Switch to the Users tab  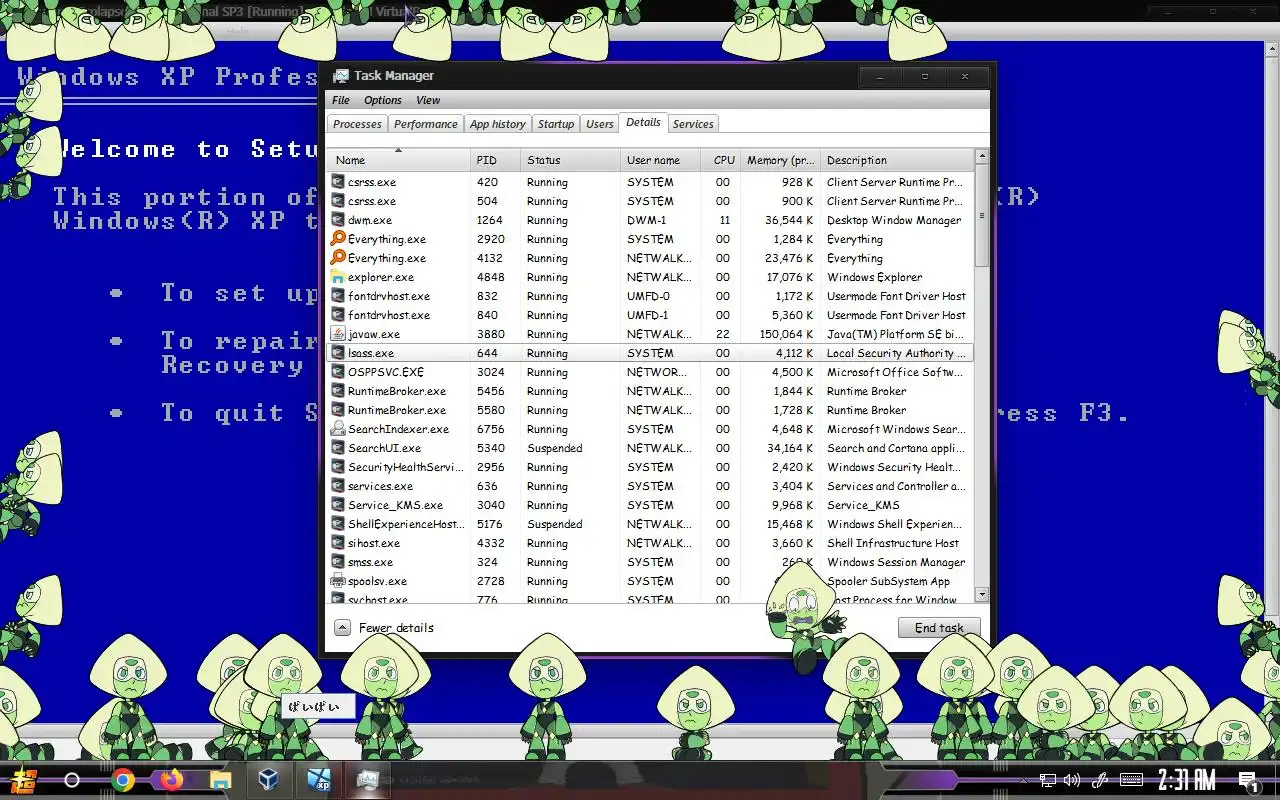coord(600,124)
